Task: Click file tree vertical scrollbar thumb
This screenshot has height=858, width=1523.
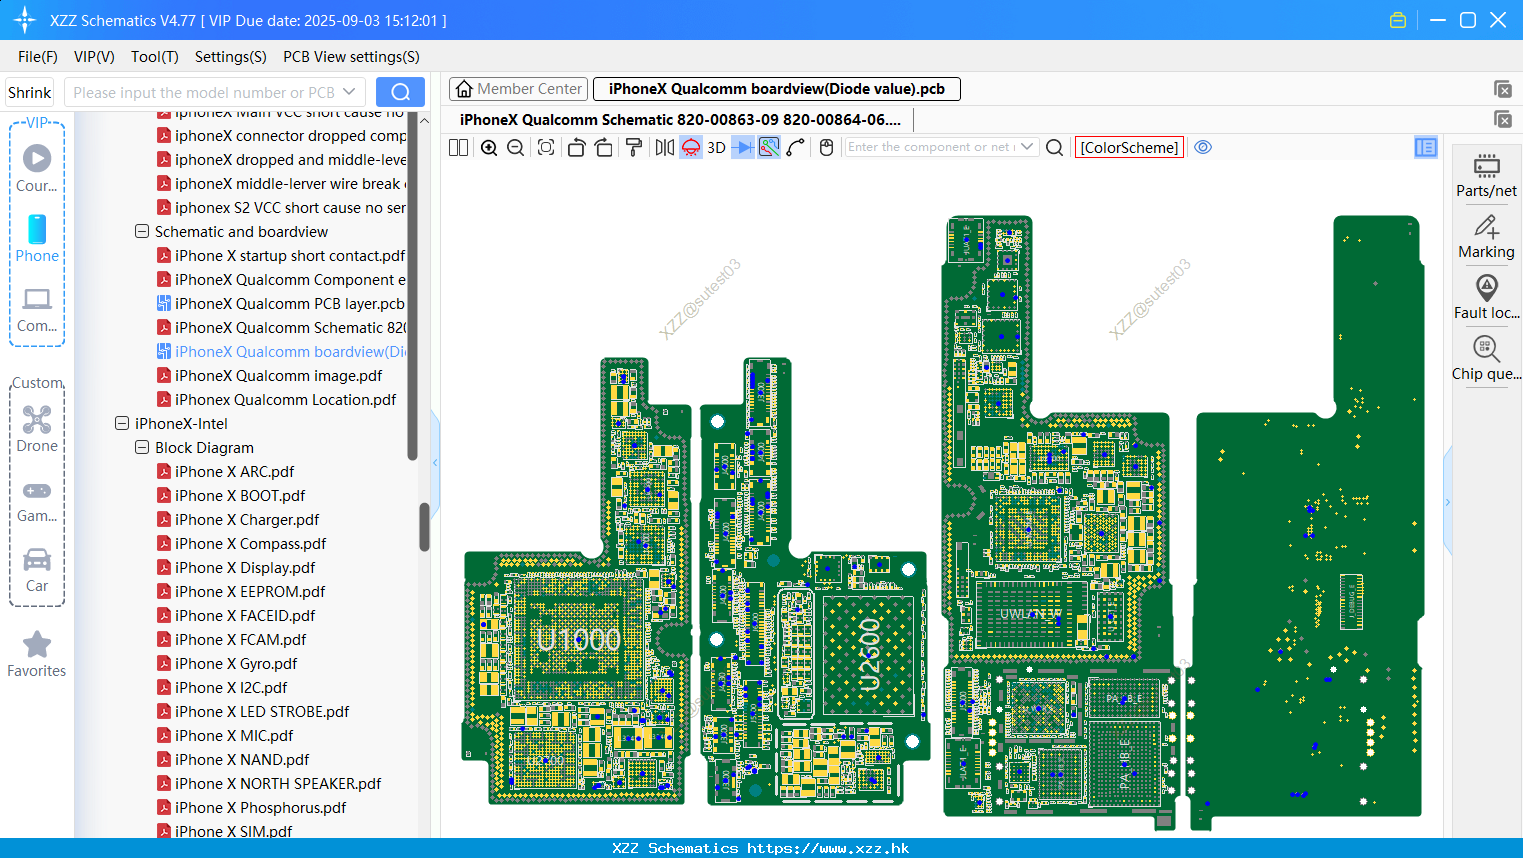Action: click(x=424, y=526)
